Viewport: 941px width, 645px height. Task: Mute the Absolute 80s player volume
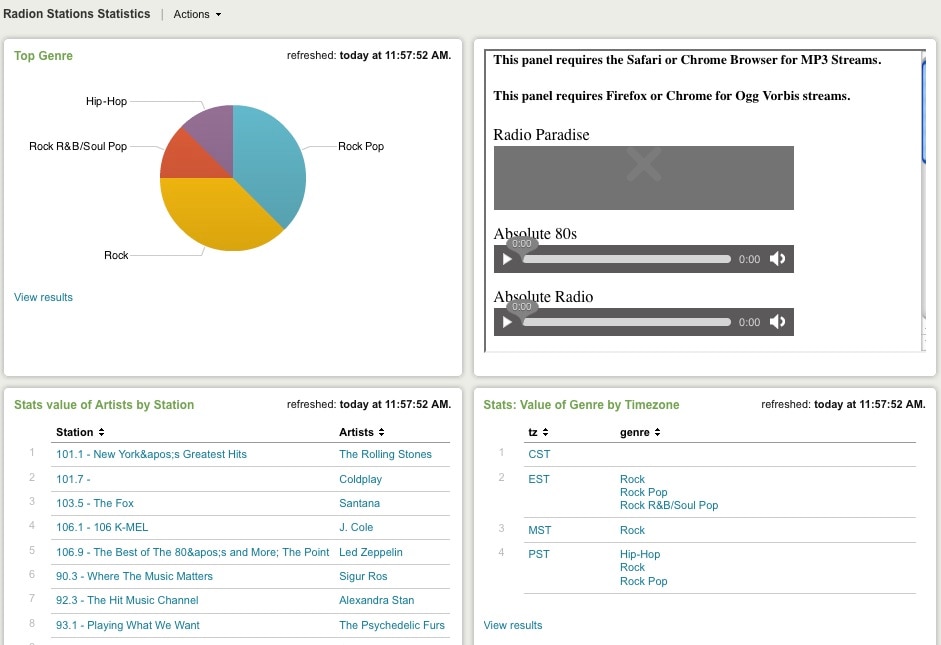[777, 259]
